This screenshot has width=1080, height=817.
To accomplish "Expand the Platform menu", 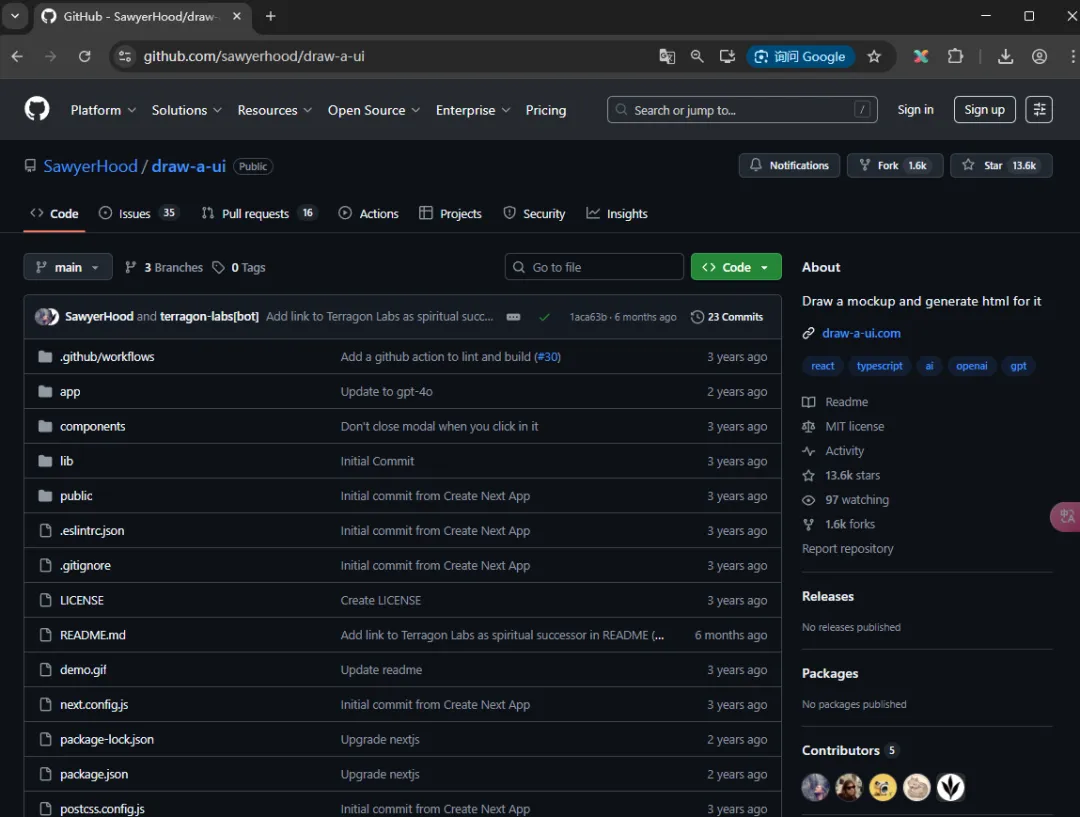I will (x=103, y=110).
